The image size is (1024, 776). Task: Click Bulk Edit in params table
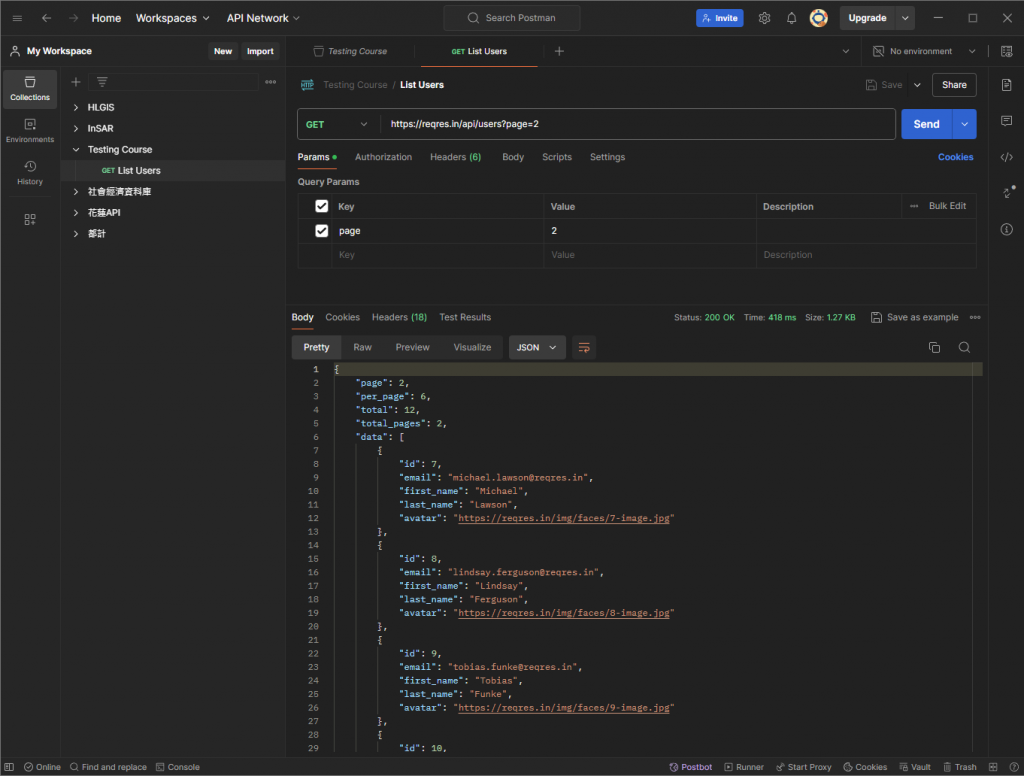pyautogui.click(x=947, y=206)
